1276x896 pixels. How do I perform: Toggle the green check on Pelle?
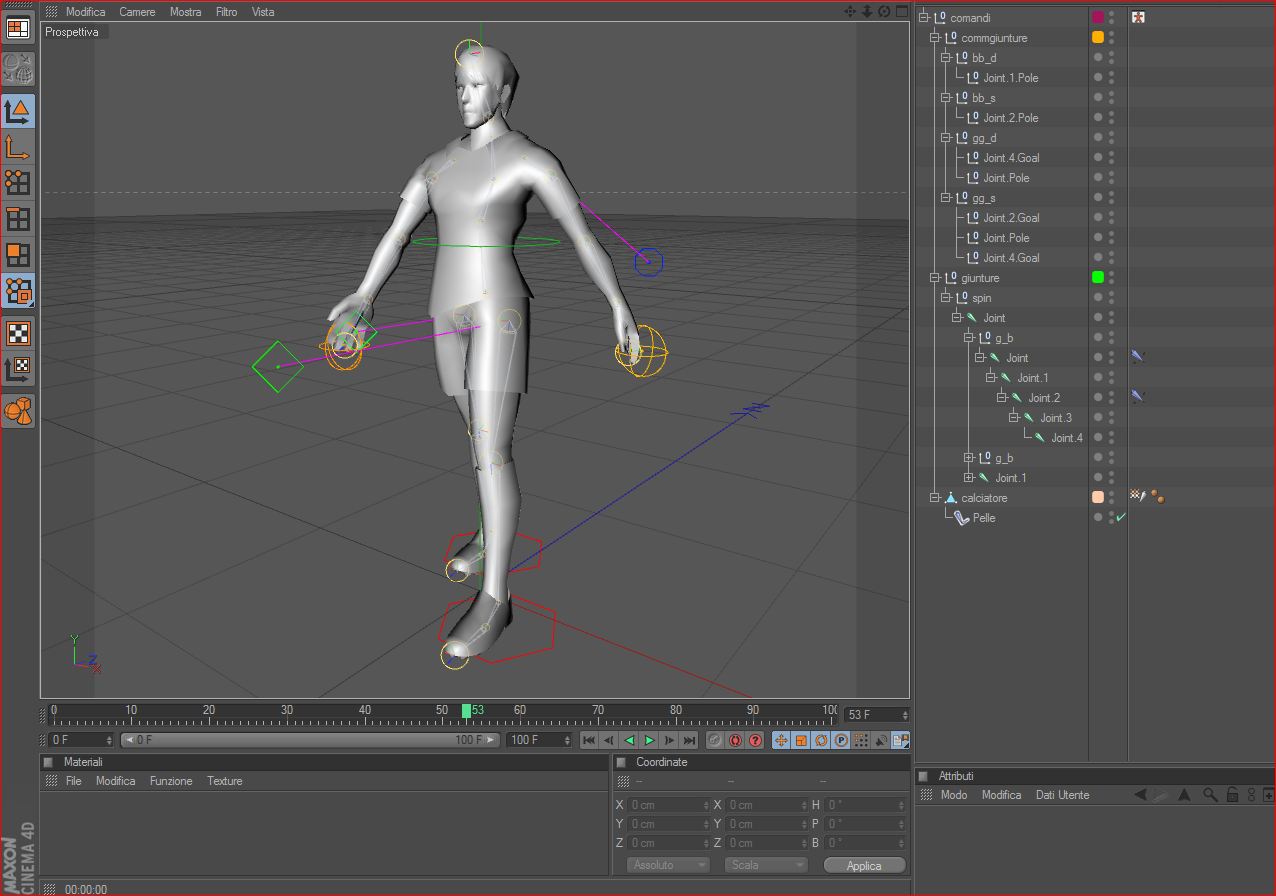(1121, 517)
